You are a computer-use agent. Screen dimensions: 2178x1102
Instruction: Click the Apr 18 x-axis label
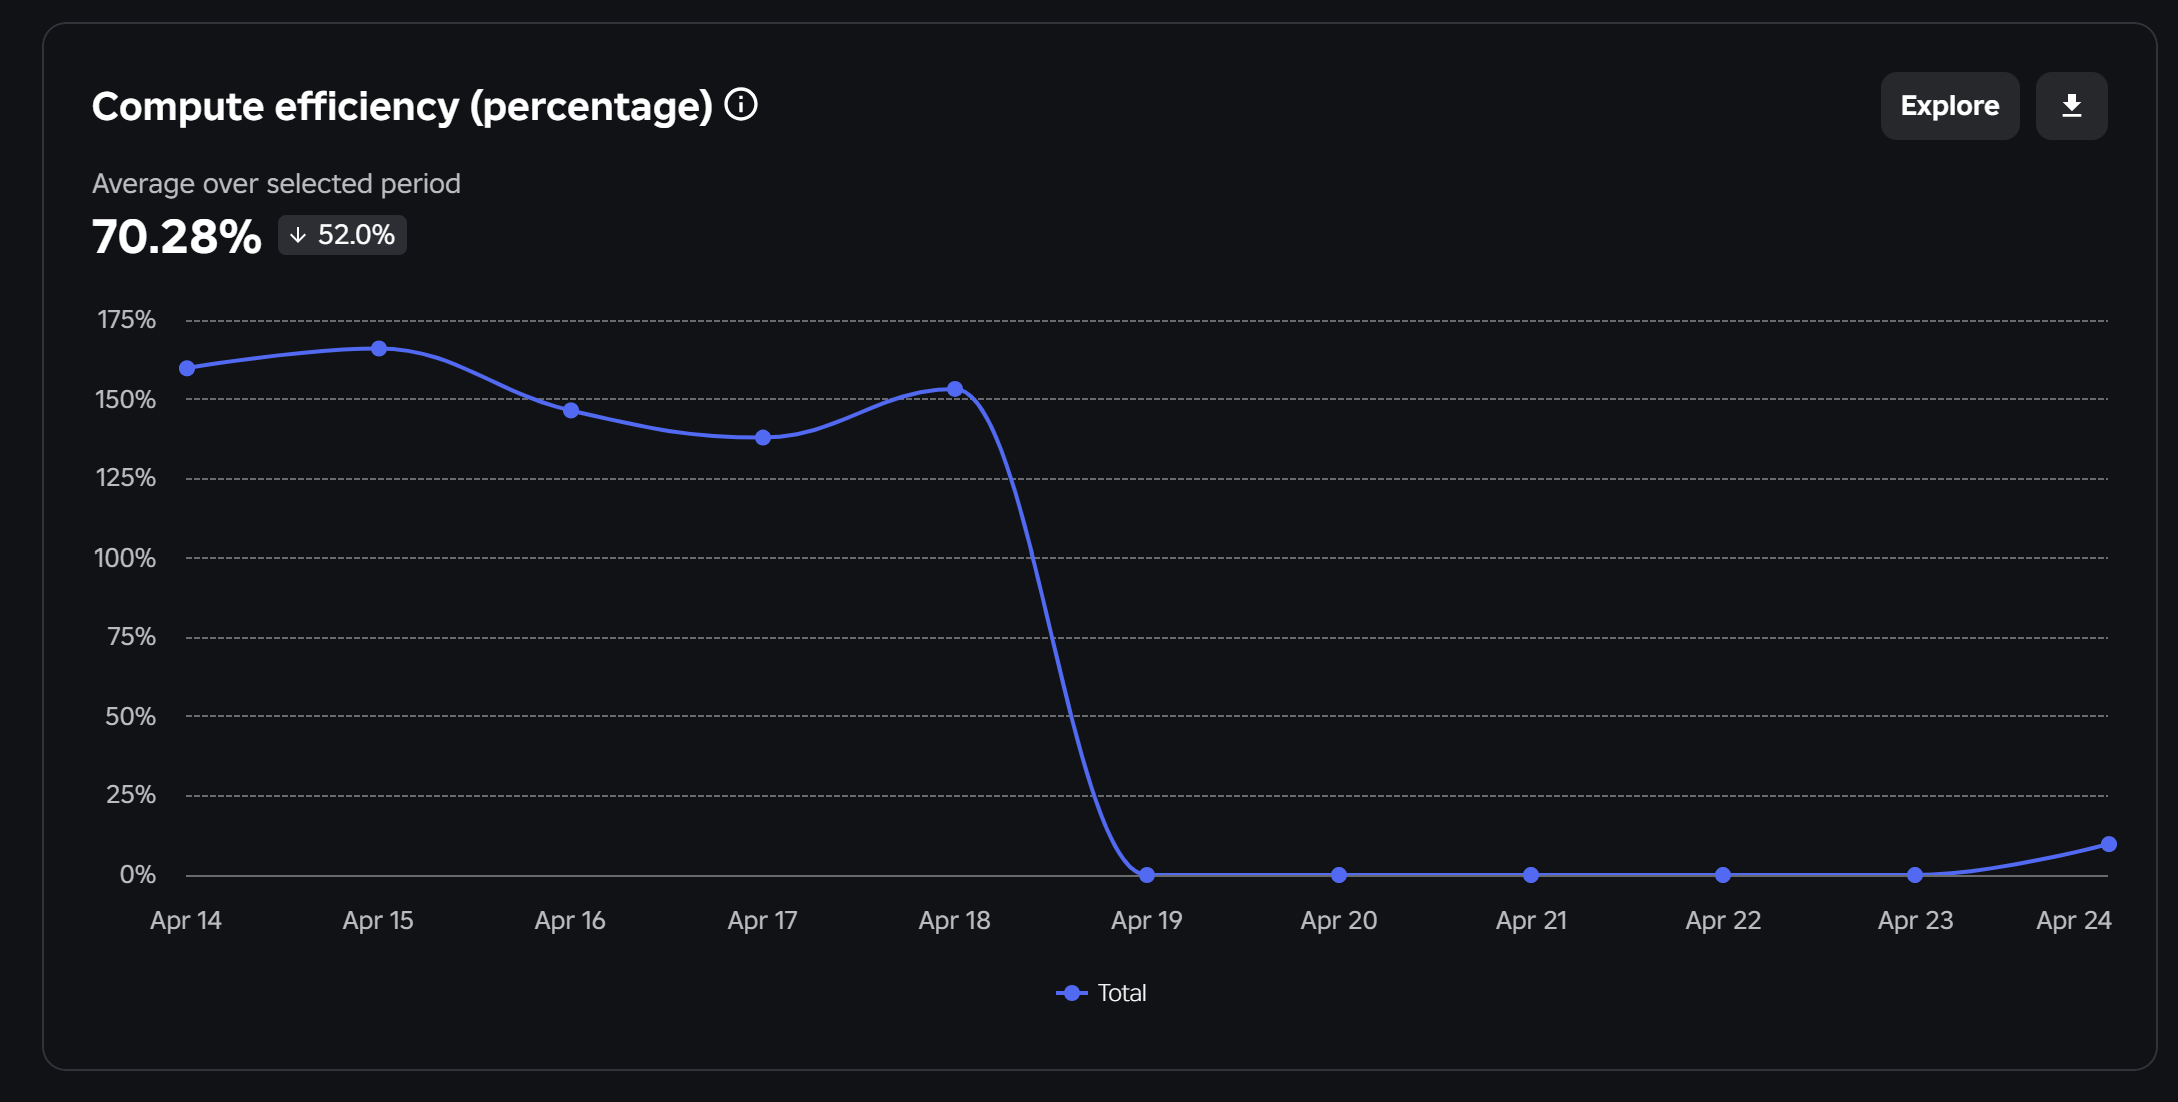(x=955, y=921)
